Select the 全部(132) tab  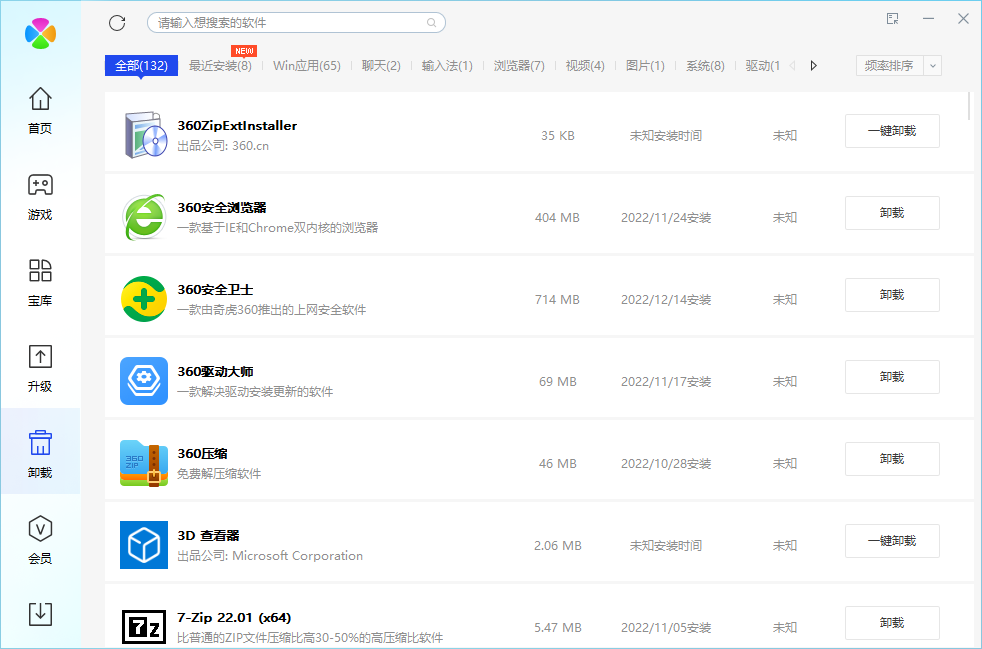142,66
